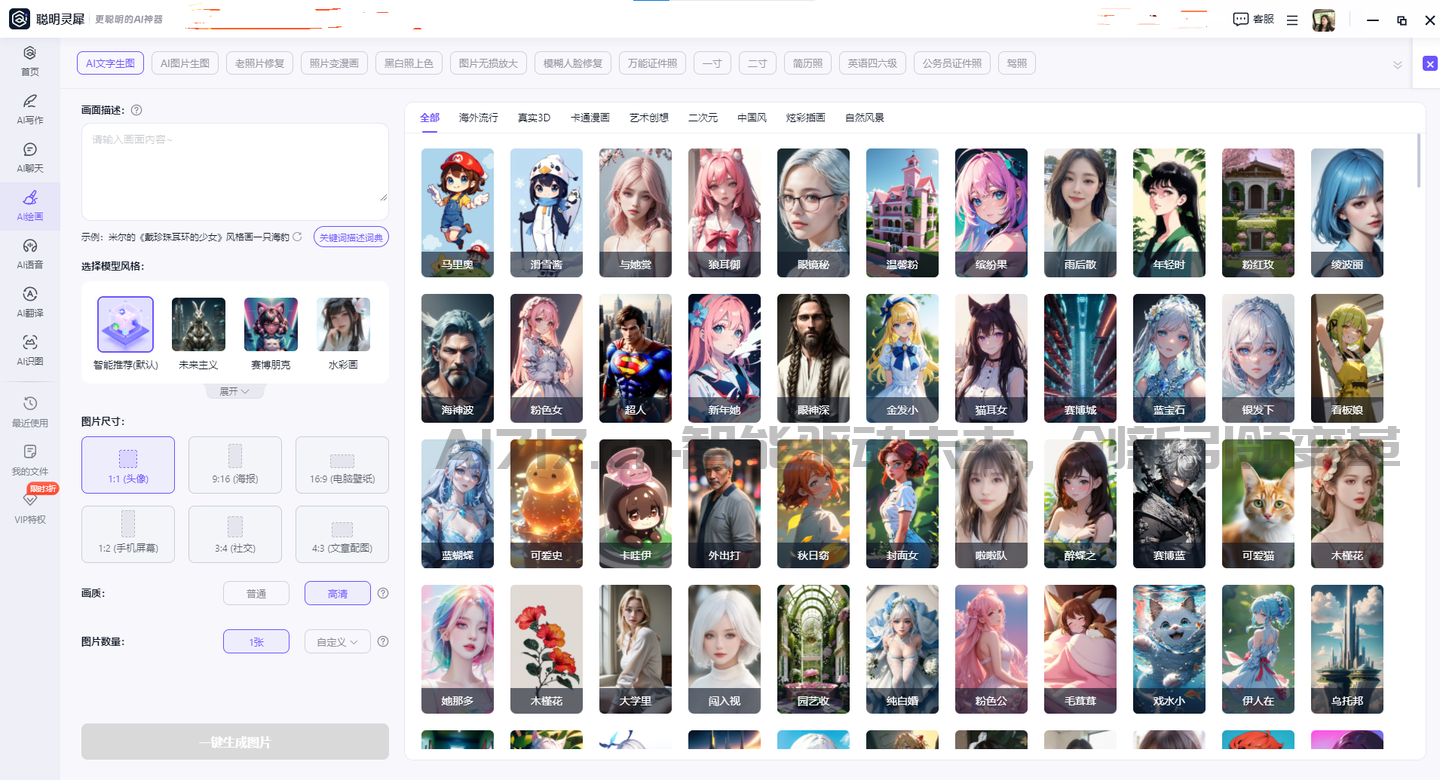Open AI识图 image recognition icon

point(30,342)
